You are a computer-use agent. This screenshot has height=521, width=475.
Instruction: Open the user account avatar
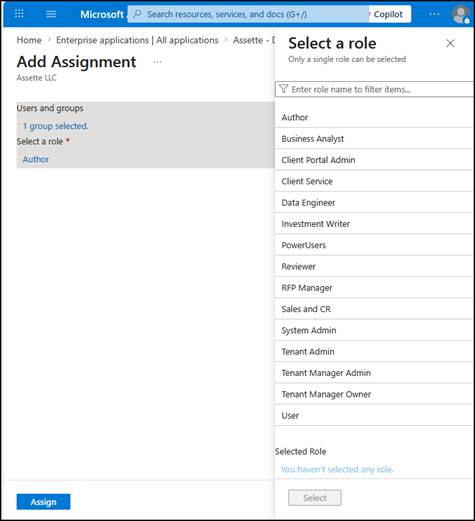[x=461, y=15]
